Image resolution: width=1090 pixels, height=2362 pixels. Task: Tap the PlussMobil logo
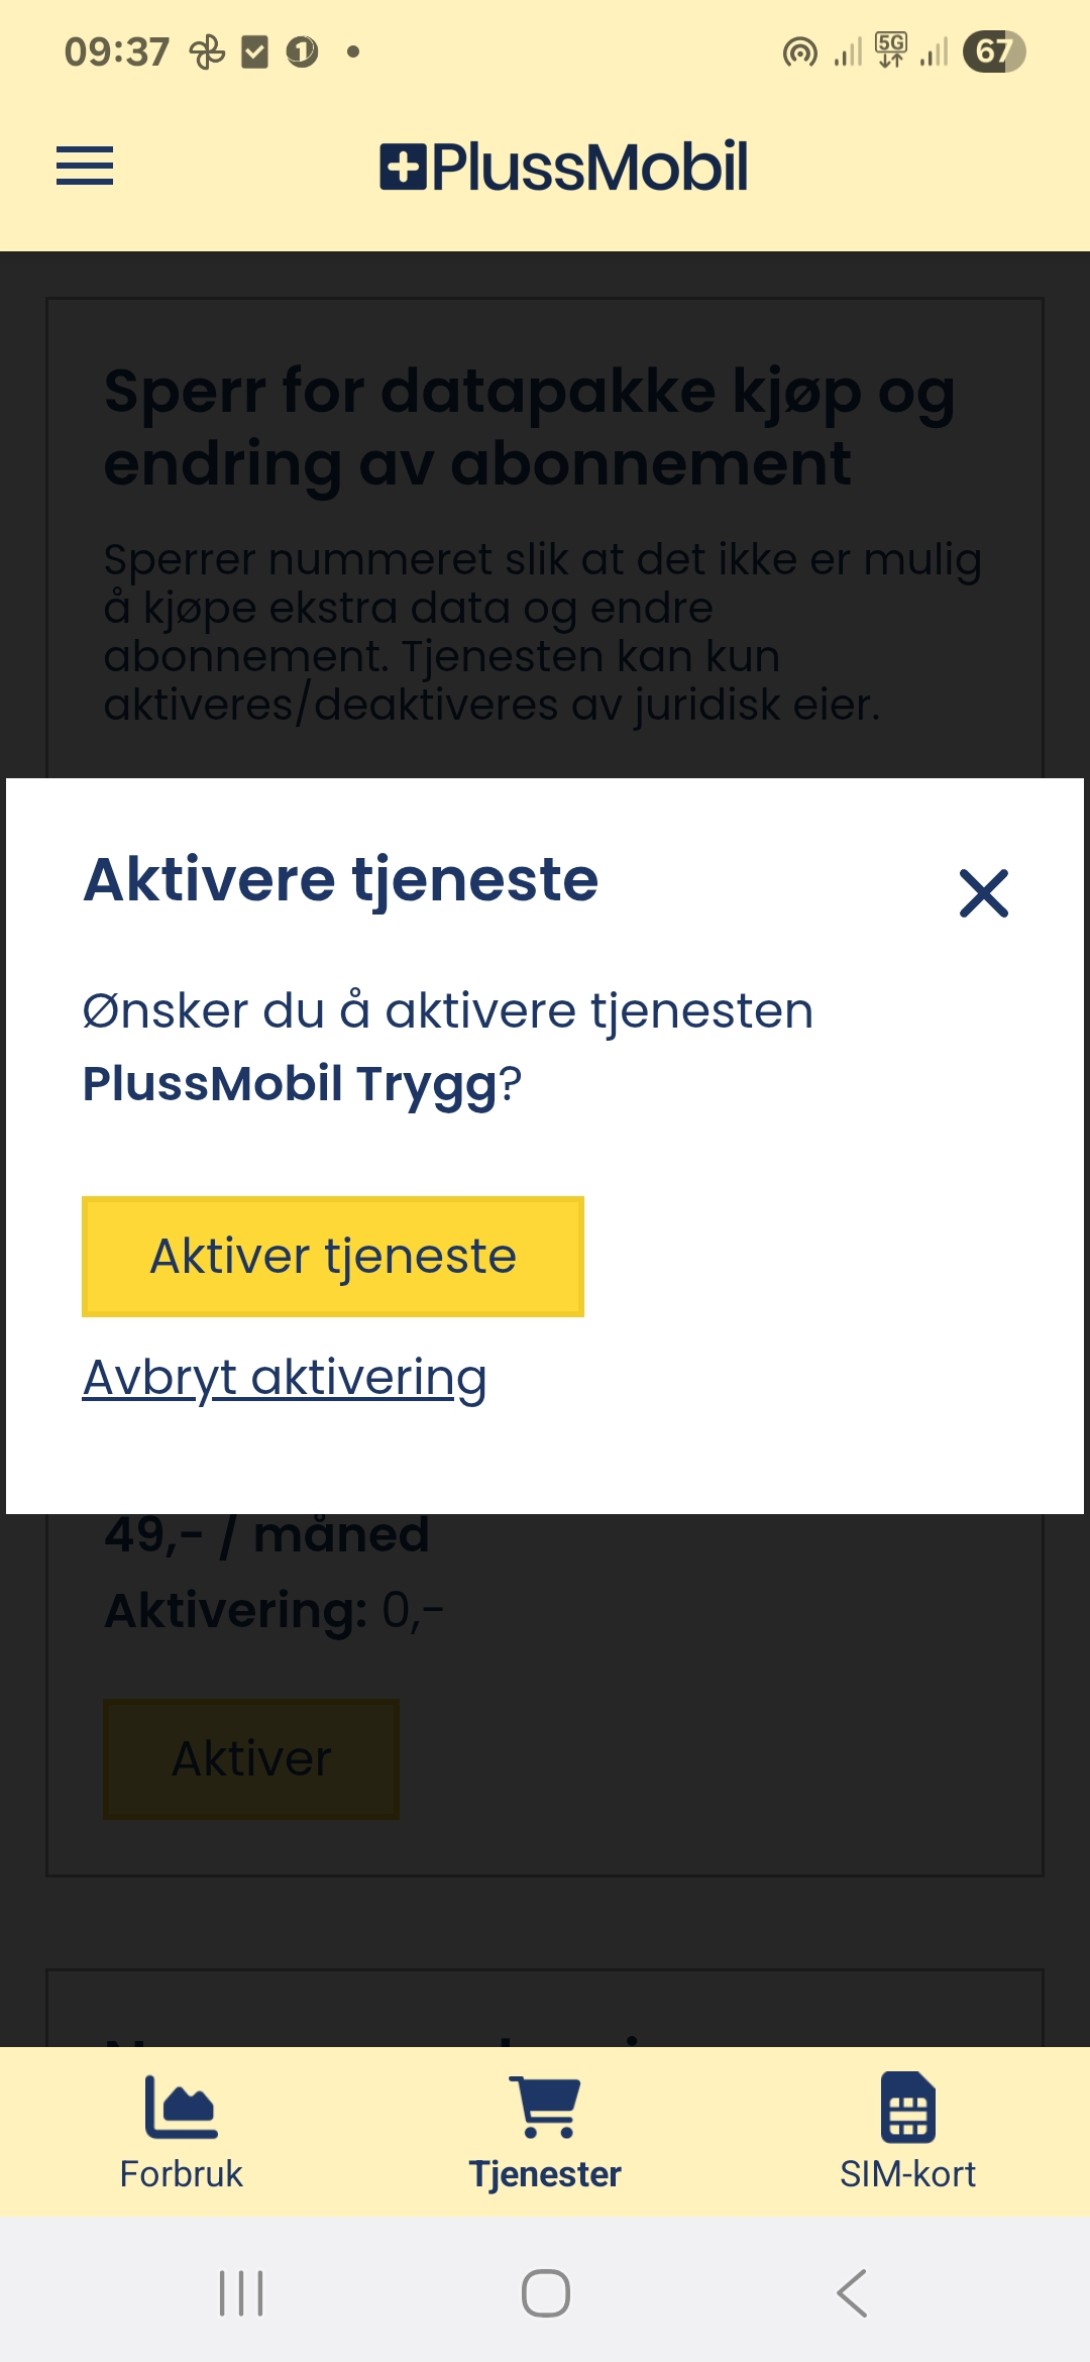point(563,166)
